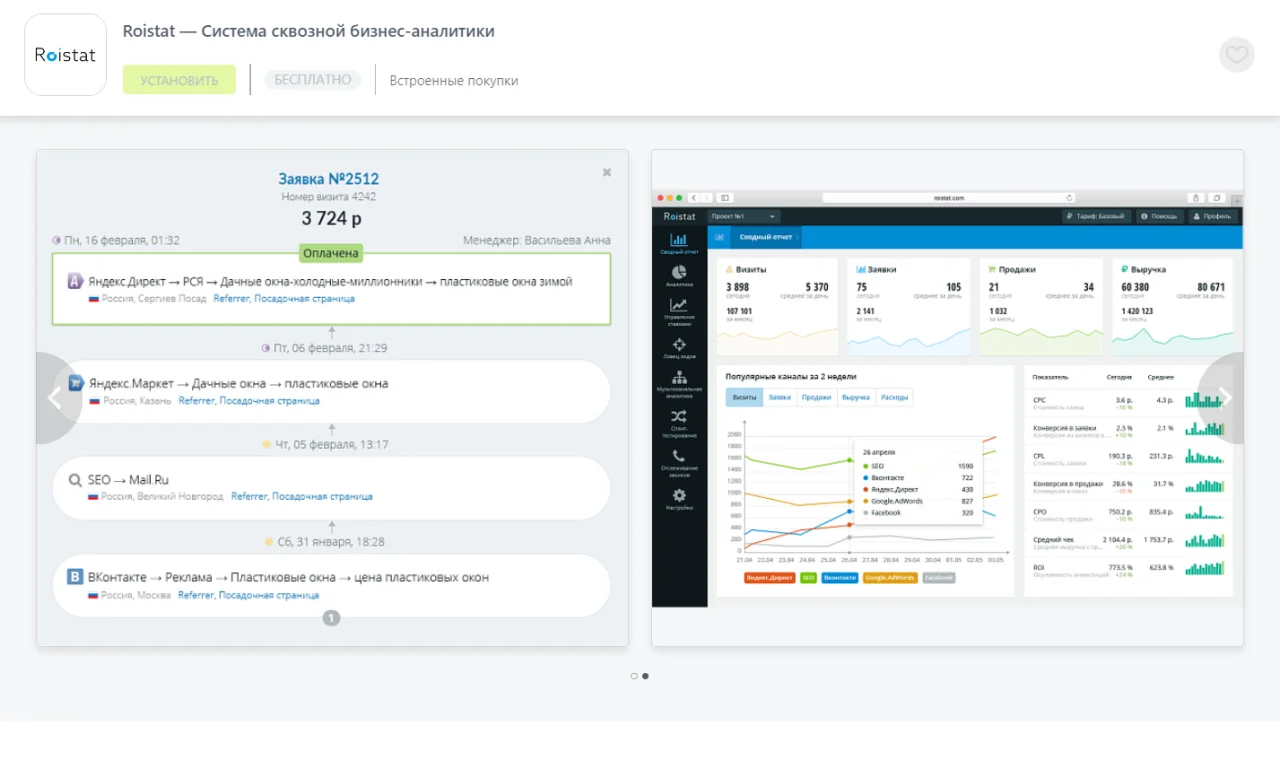Click the Russian flag next to Казань

(95, 400)
